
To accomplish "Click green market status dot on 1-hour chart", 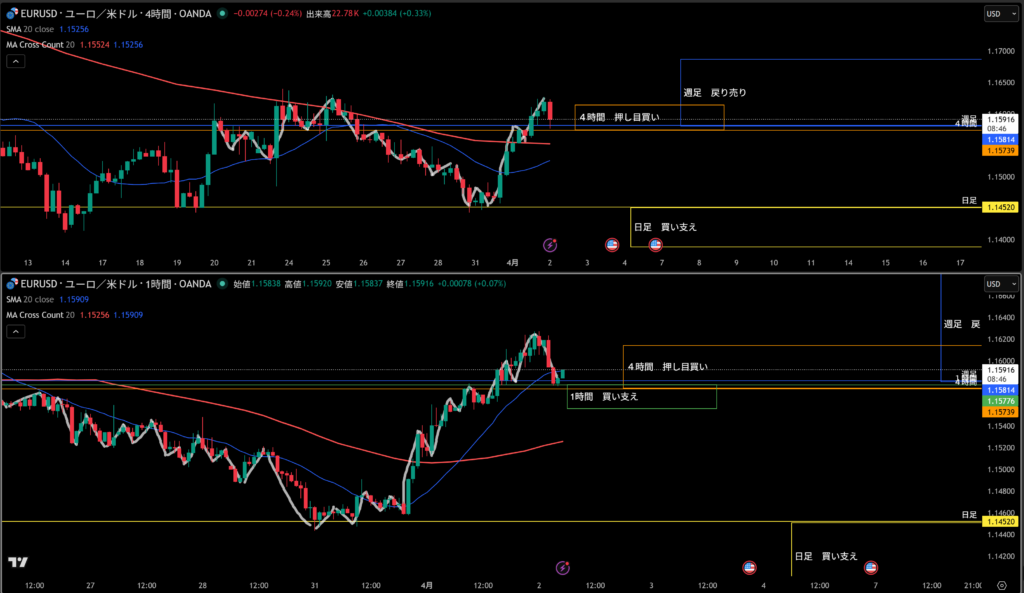I will click(220, 284).
